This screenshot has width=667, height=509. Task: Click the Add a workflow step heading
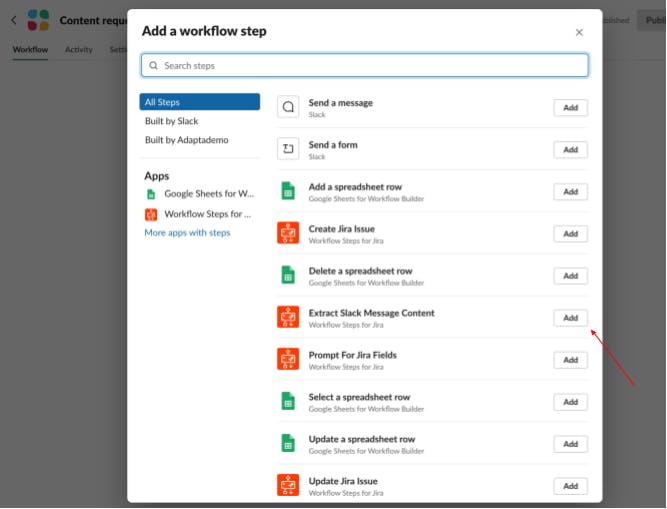coord(204,31)
